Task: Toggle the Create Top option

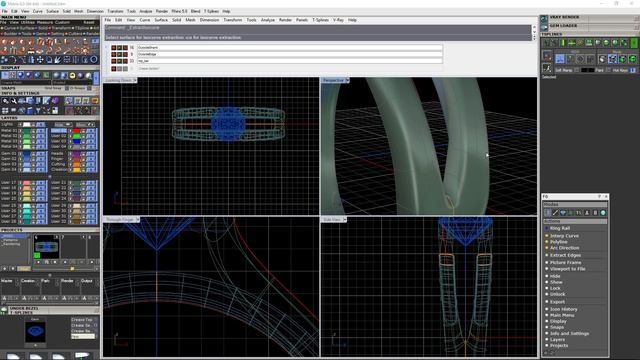Action: click(84, 320)
